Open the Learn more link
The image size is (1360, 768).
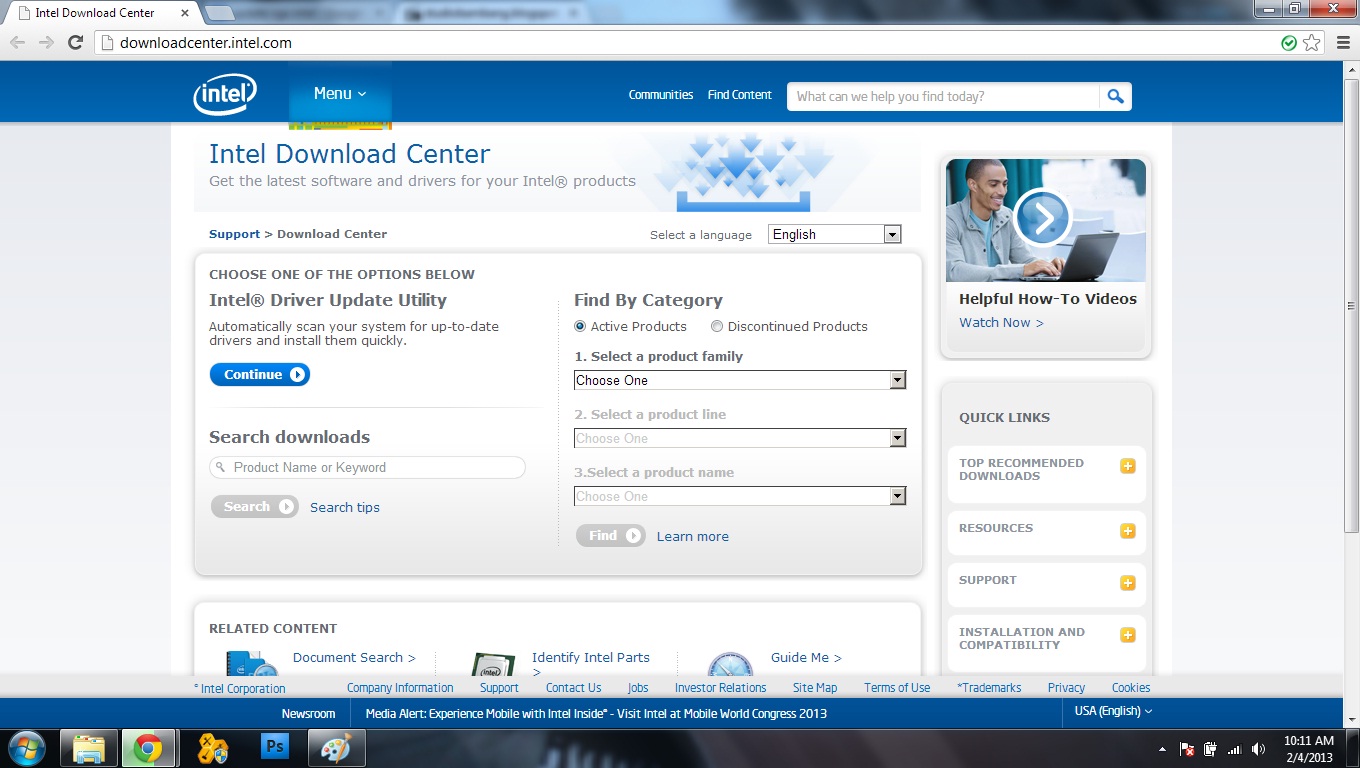(x=693, y=536)
